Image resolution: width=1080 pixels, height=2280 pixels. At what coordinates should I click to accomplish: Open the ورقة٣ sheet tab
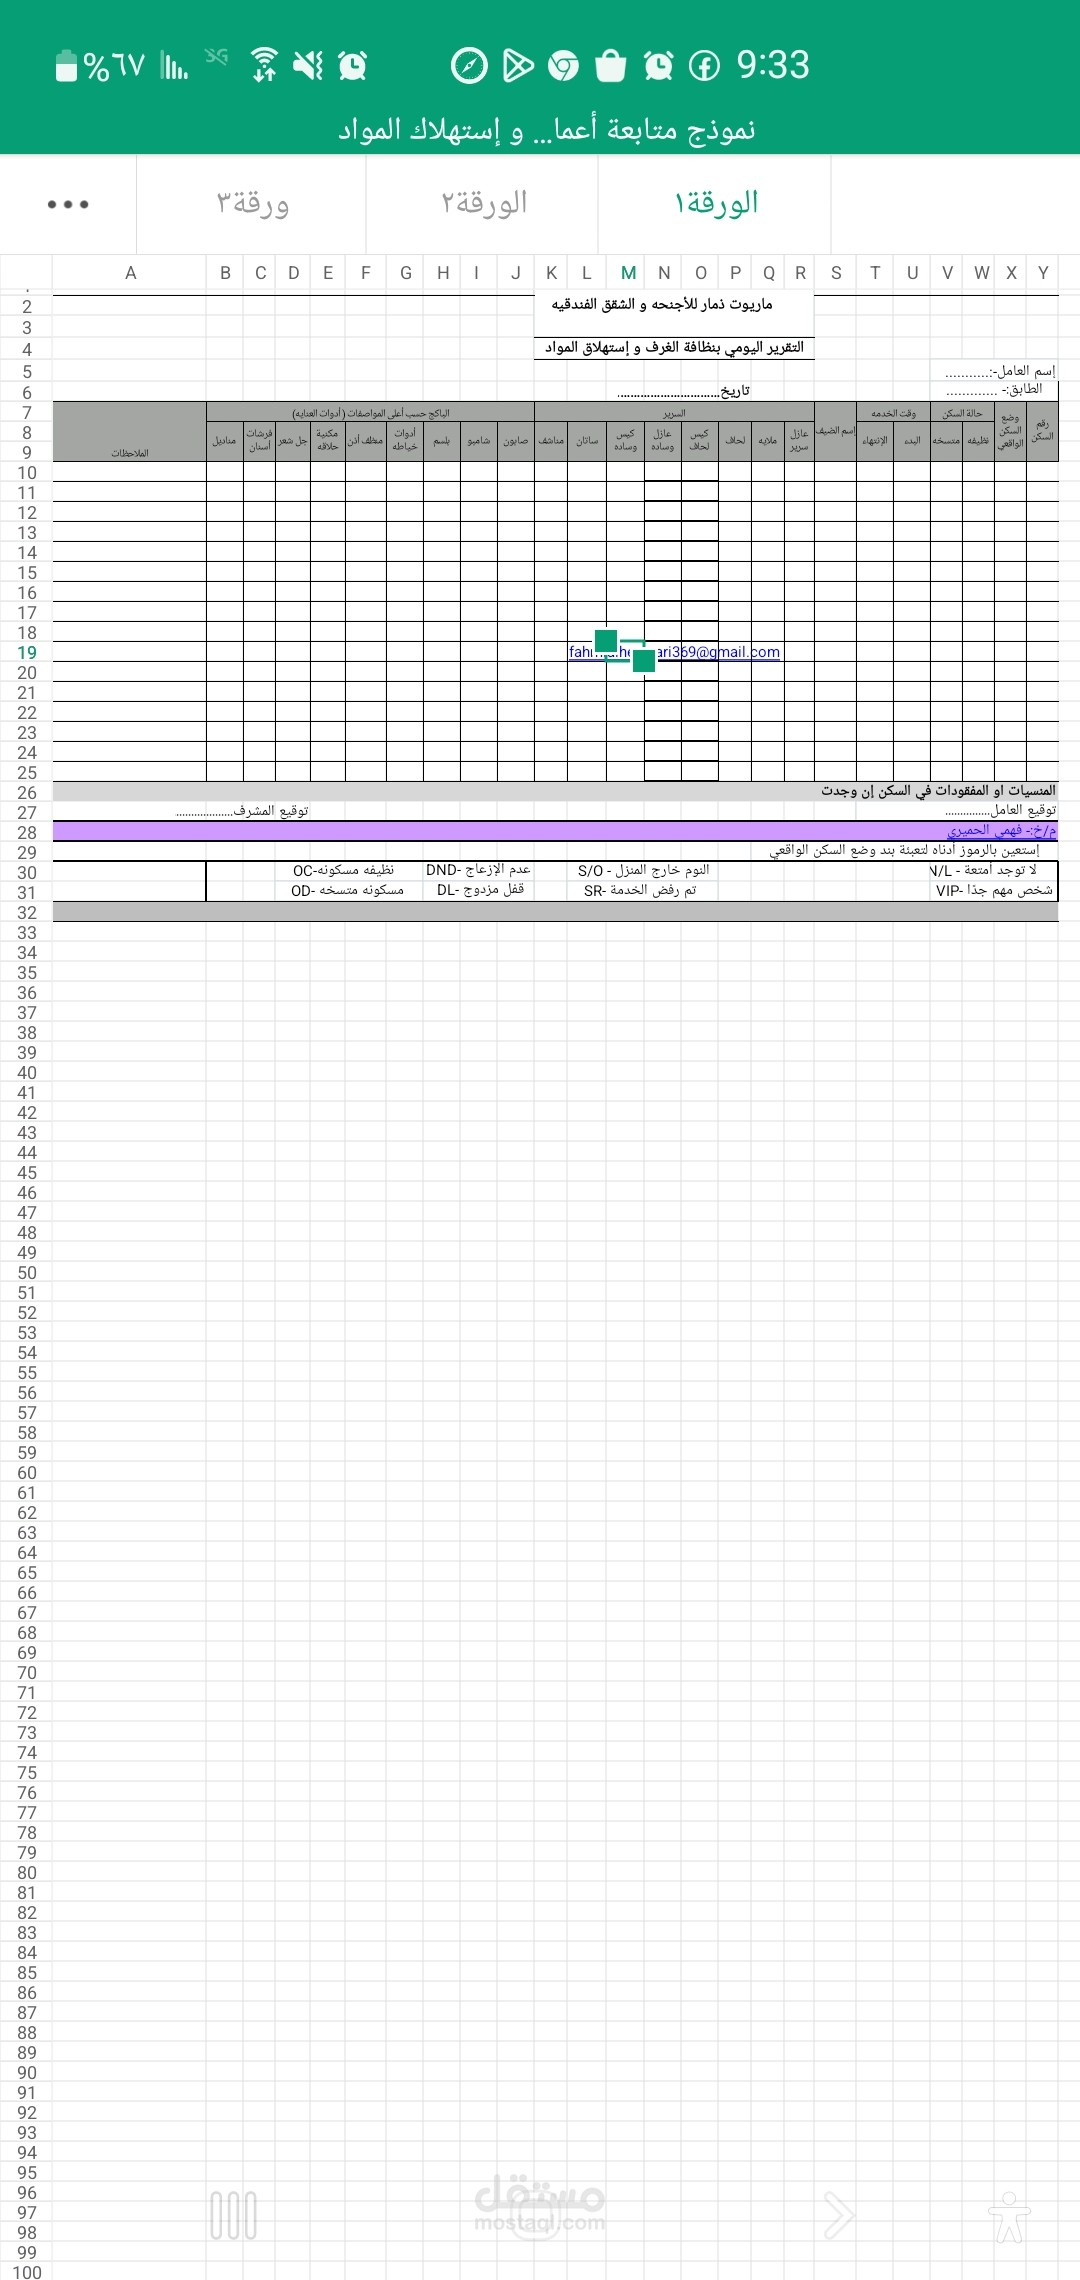[x=252, y=203]
